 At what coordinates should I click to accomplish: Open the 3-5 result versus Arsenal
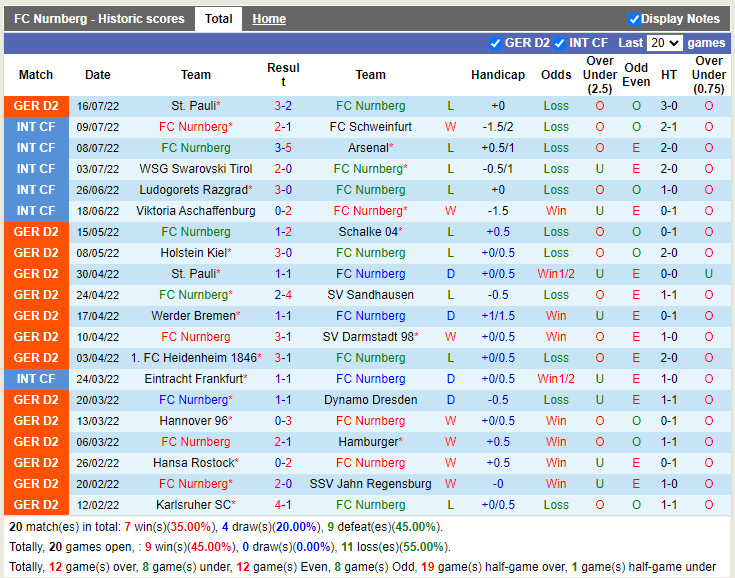pos(283,148)
